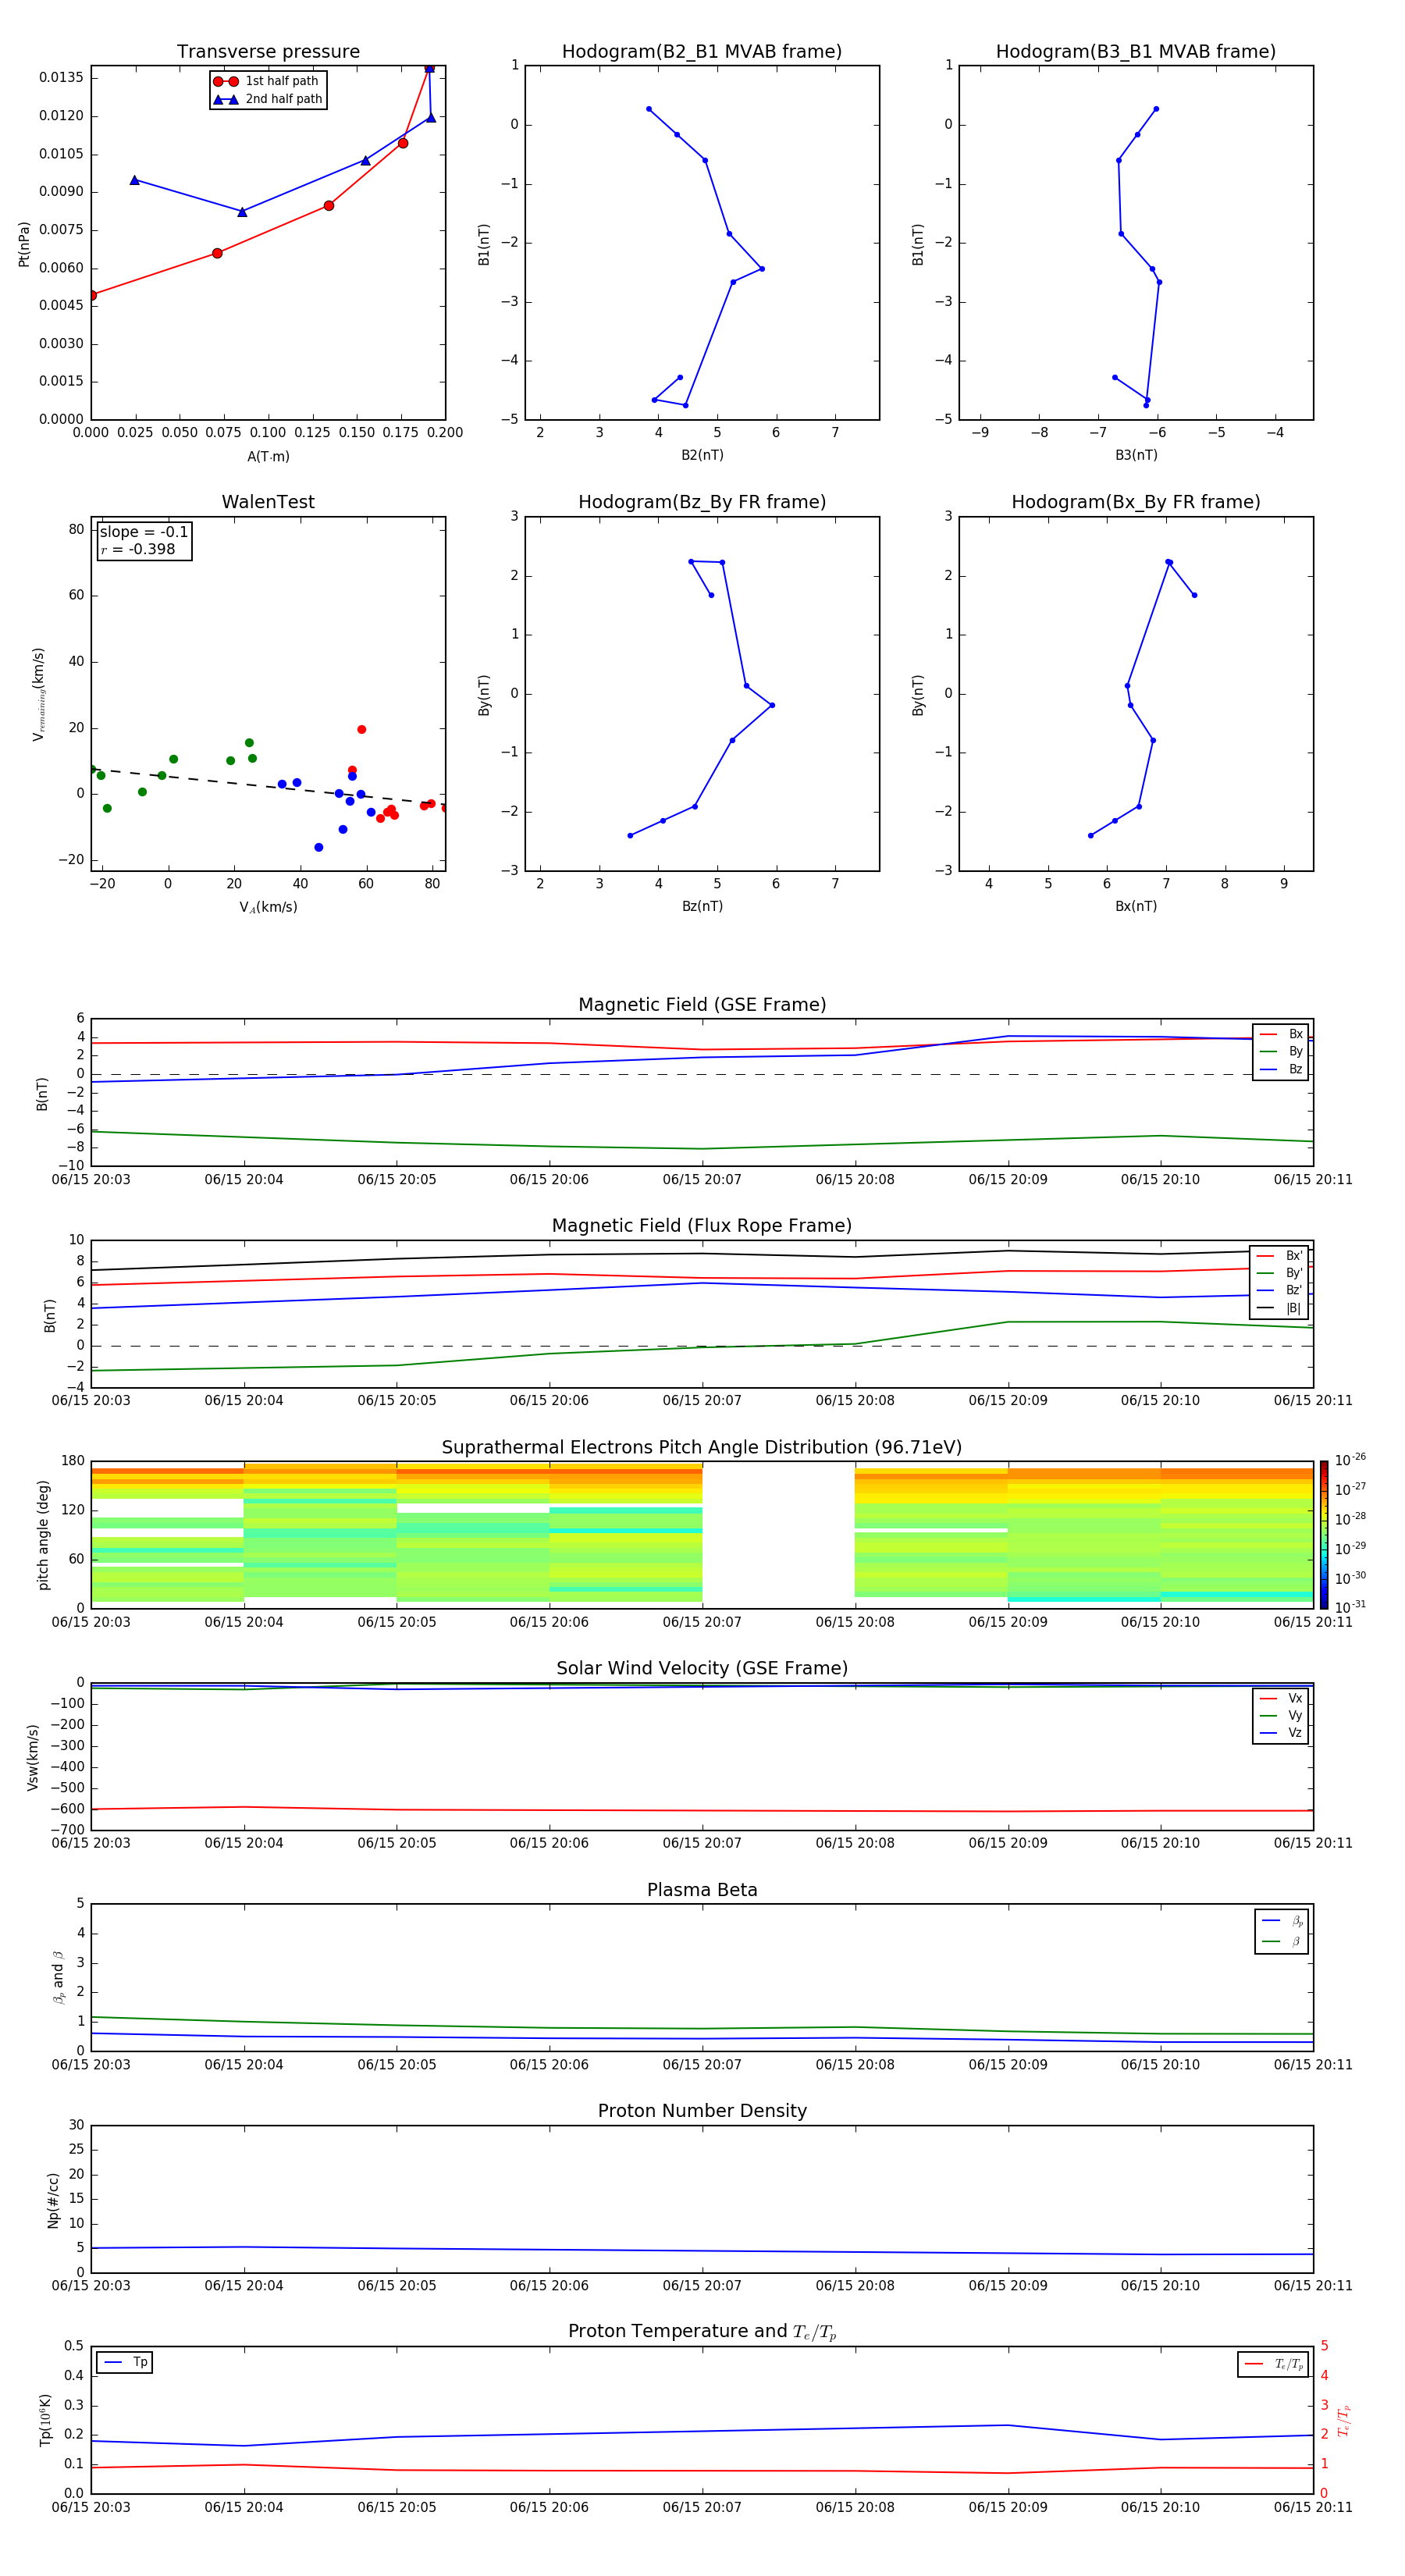Click '06/15 20:07' tick under GSE magnetic field
This screenshot has height=2576, width=1405.
[x=702, y=1181]
